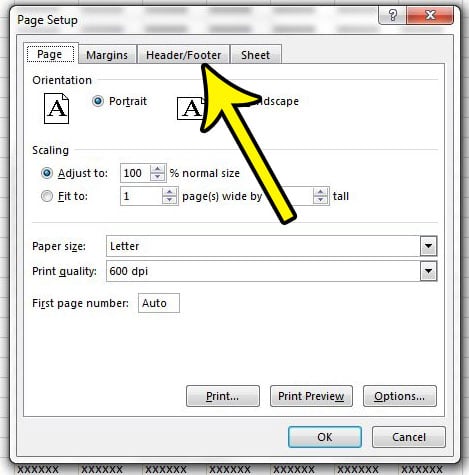Increase pages tall spinner value
Screen dimensions: 469x475
pos(320,192)
